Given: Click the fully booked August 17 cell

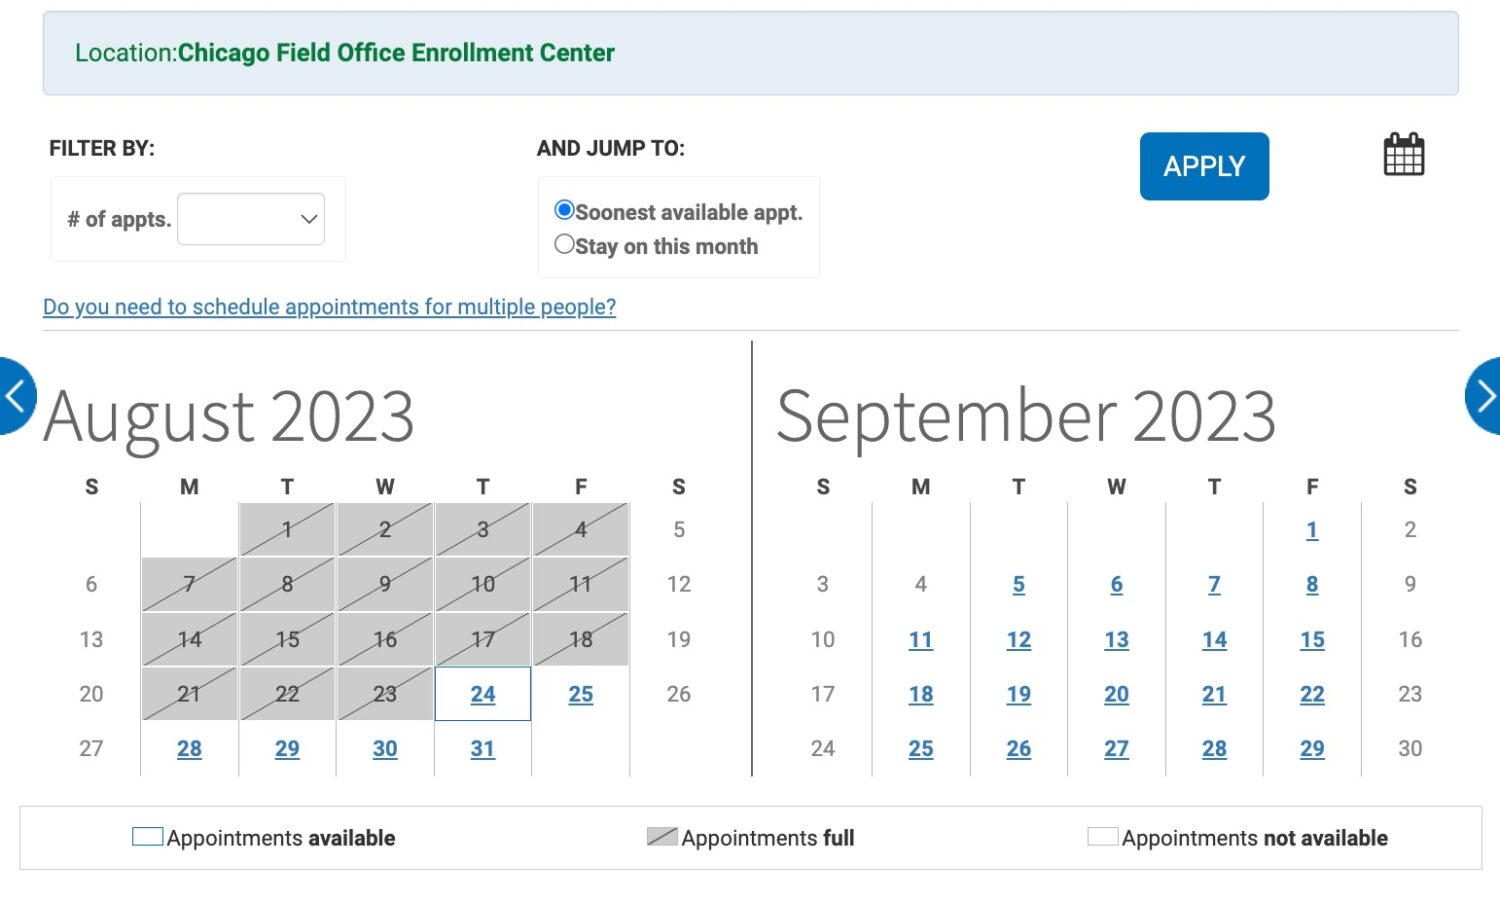Looking at the screenshot, I should click(x=483, y=639).
